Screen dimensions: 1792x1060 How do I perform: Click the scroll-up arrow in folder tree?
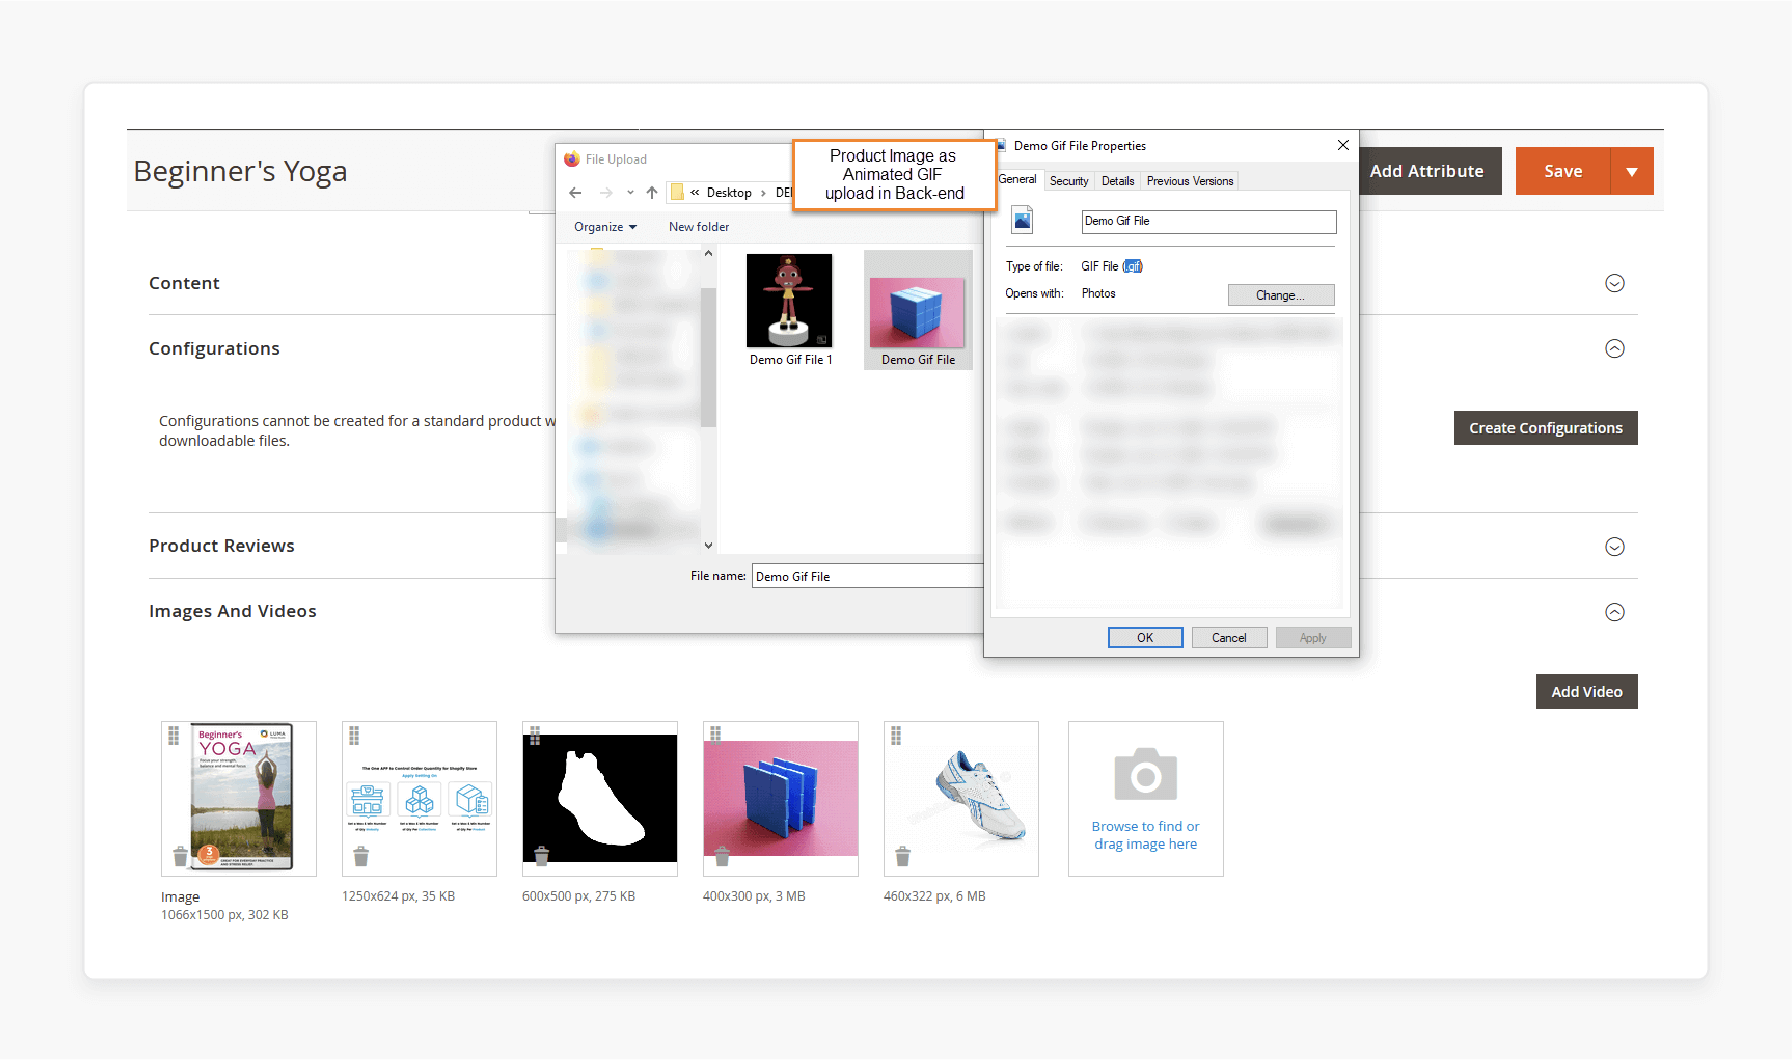[708, 254]
